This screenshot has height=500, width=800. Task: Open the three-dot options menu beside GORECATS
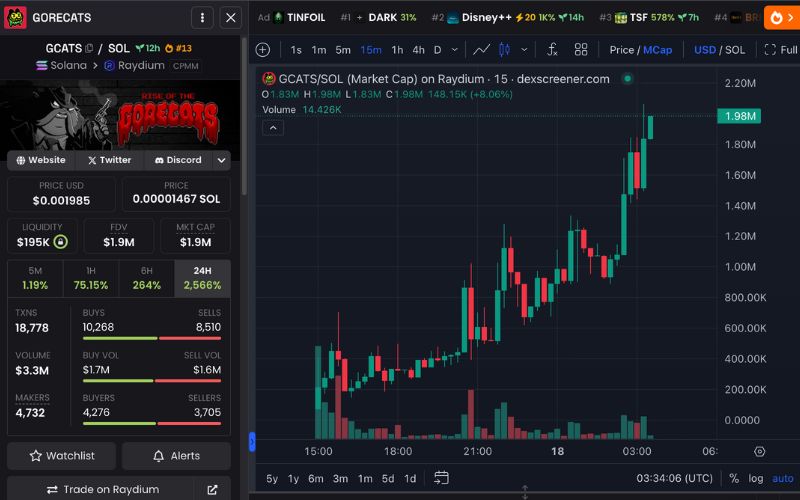(202, 18)
